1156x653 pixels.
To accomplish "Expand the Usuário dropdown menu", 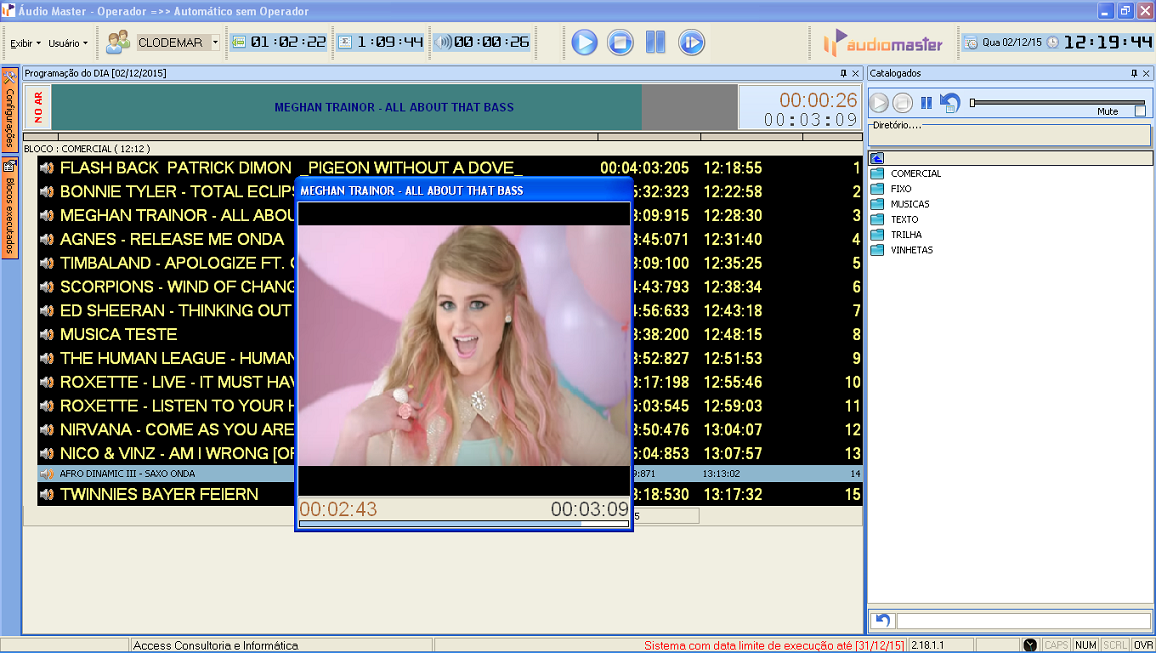I will coord(68,43).
